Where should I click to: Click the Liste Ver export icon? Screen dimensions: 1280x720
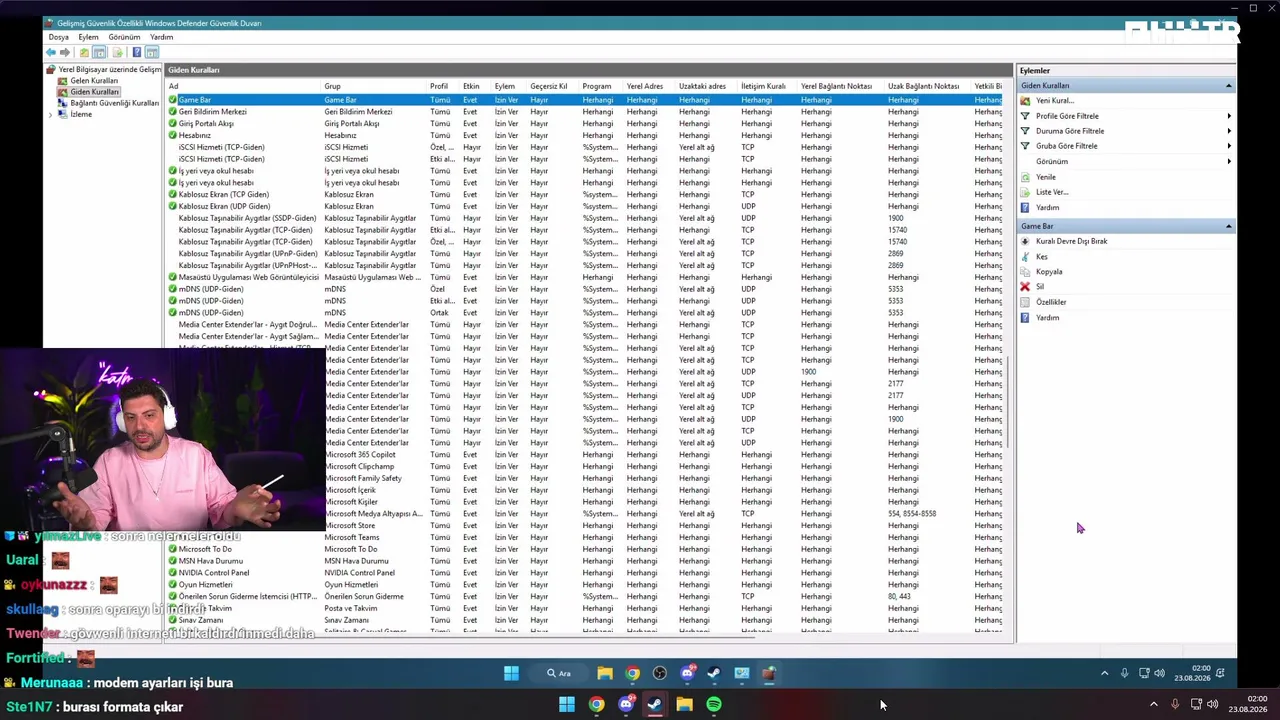[1025, 192]
